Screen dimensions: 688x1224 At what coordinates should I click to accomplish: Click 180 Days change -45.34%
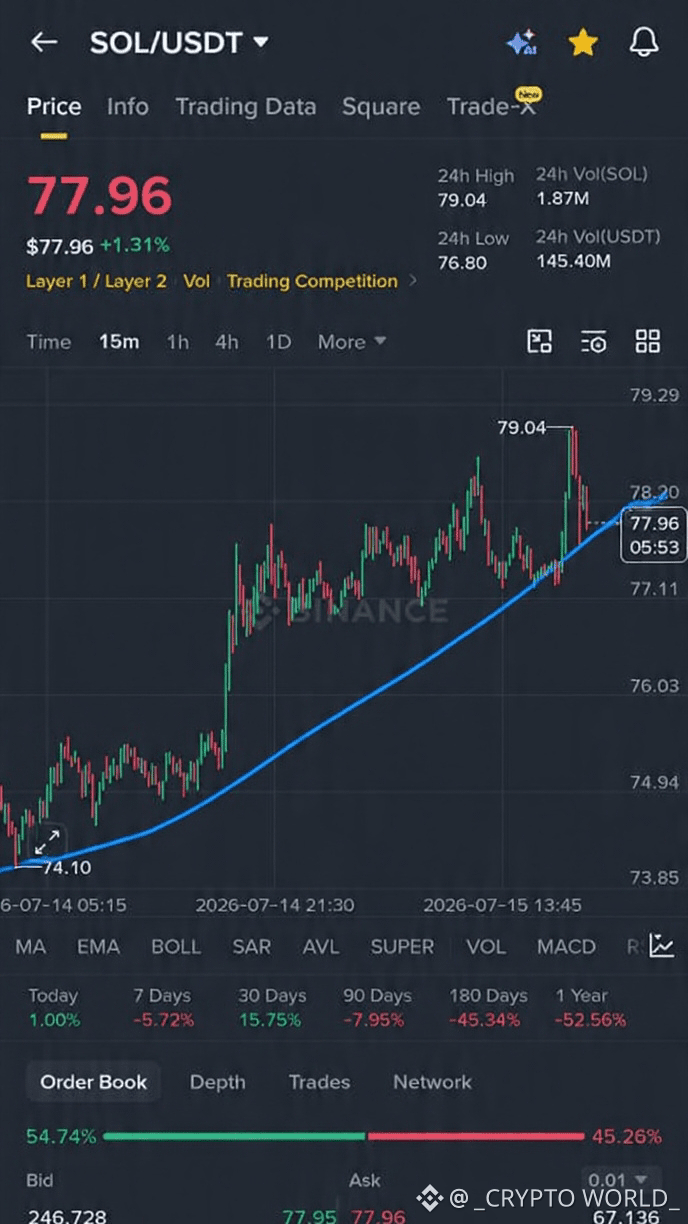[484, 1020]
